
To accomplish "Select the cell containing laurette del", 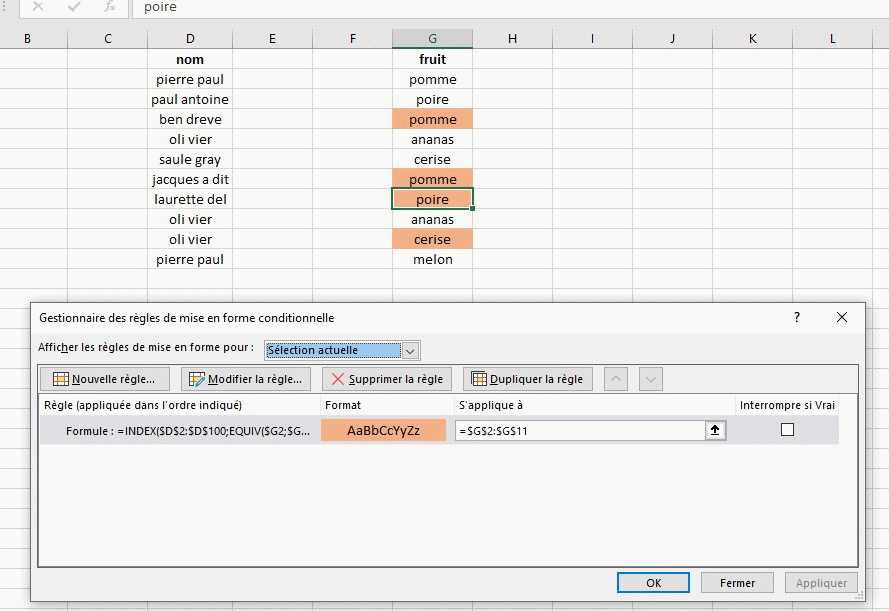I will pyautogui.click(x=190, y=199).
